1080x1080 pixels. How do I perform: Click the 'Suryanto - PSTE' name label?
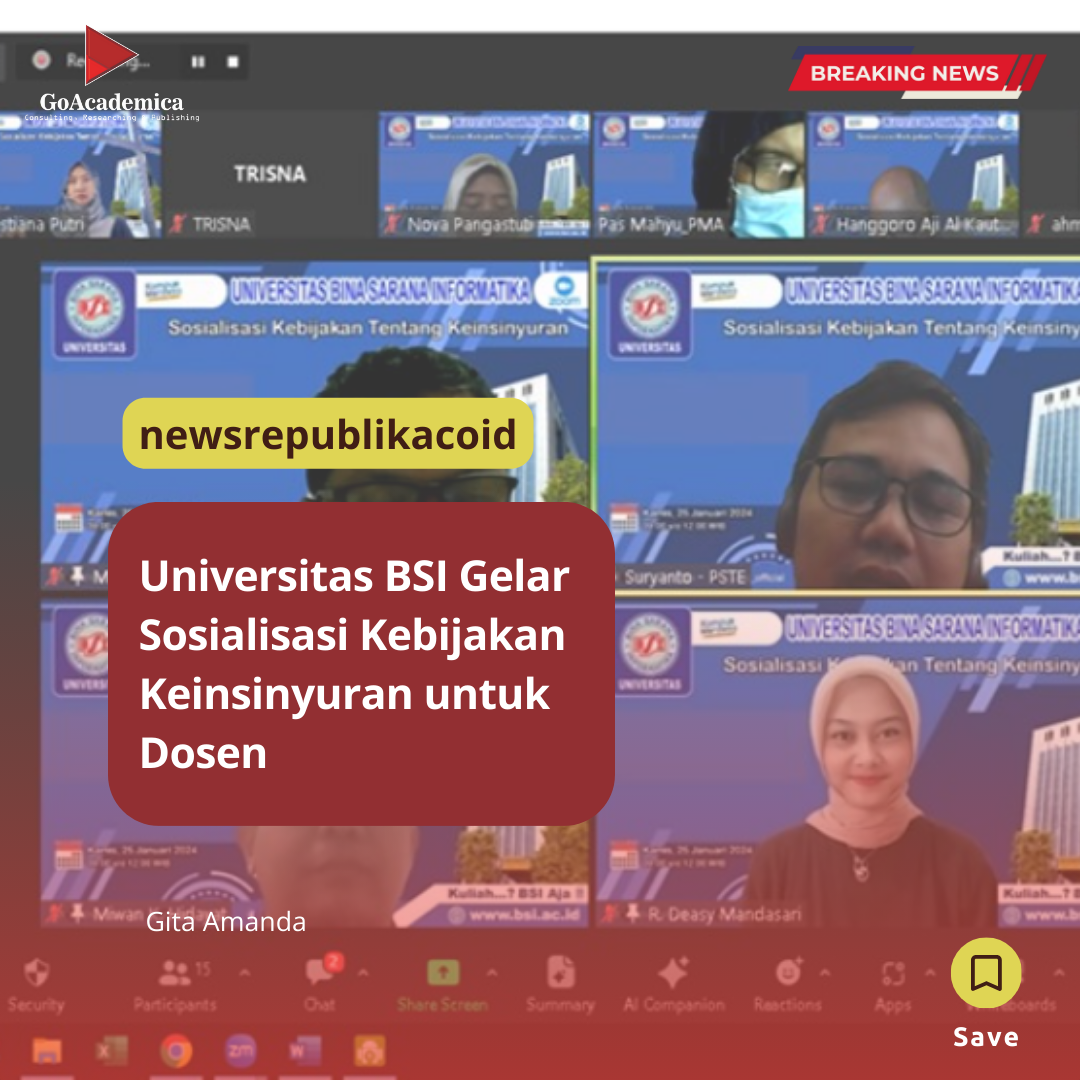[x=685, y=577]
